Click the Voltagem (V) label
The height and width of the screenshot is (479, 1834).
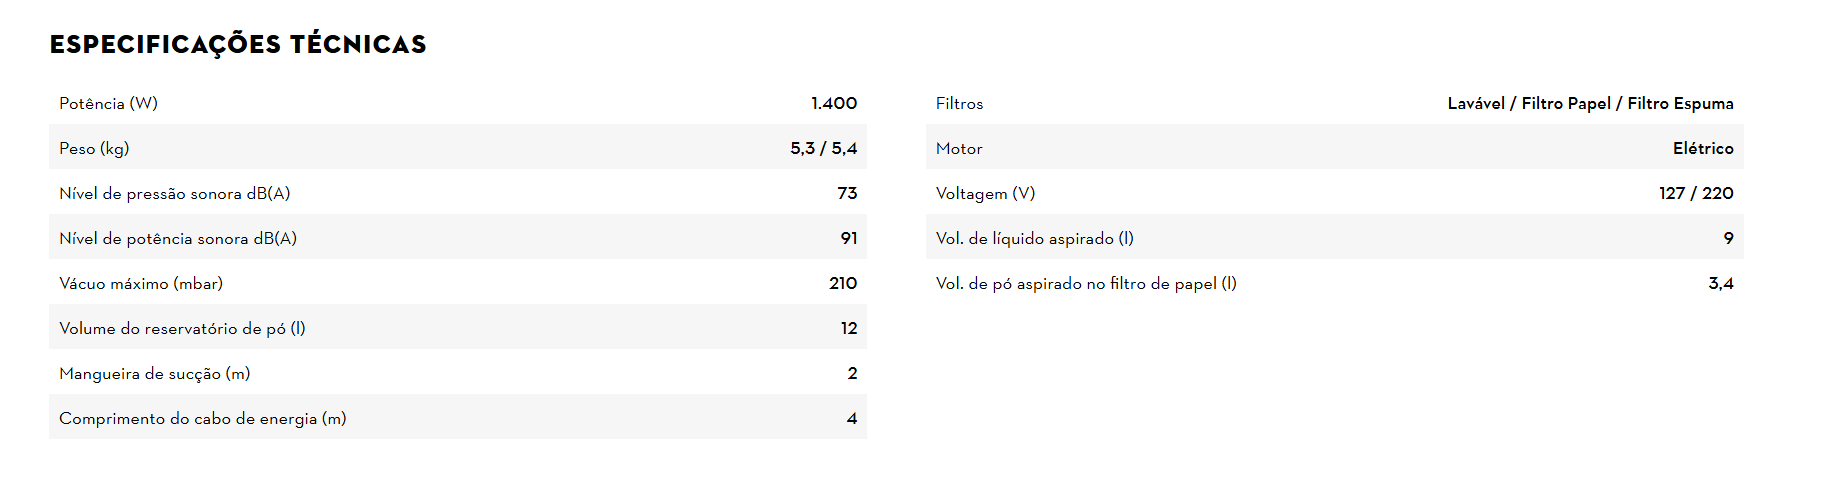click(985, 193)
